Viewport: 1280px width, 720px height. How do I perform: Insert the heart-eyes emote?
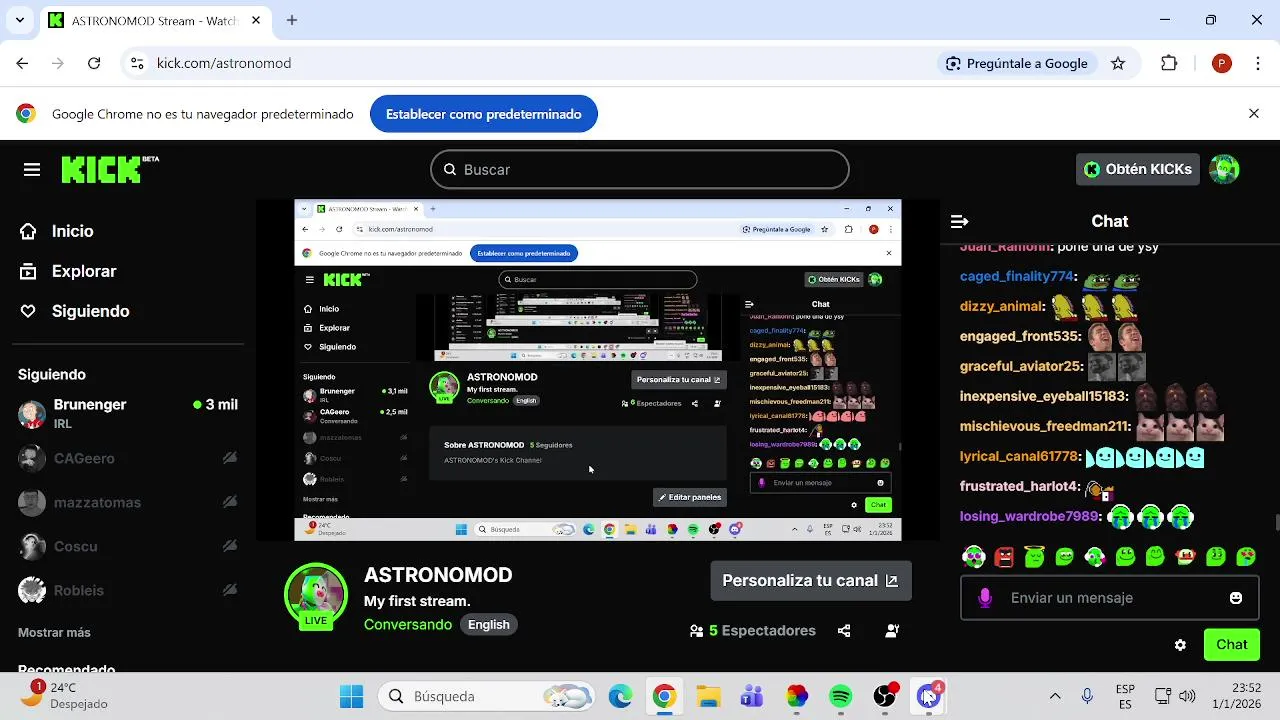[x=1246, y=556]
